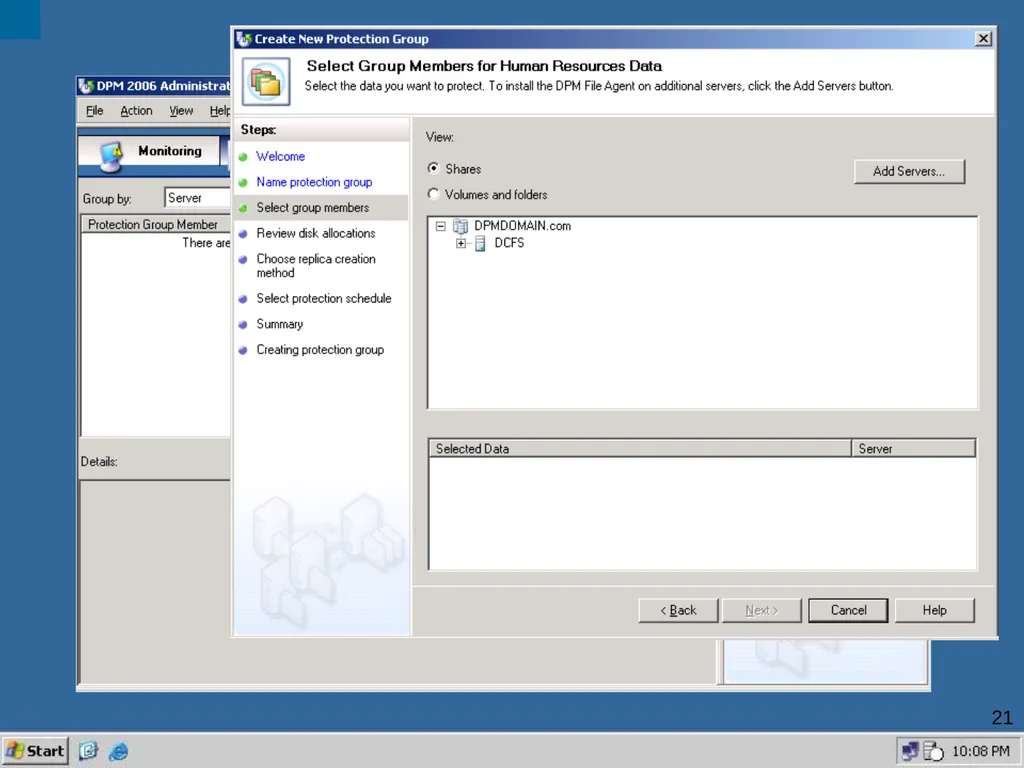Click the server-with-clock tray icon
The image size is (1024, 768).
(934, 751)
